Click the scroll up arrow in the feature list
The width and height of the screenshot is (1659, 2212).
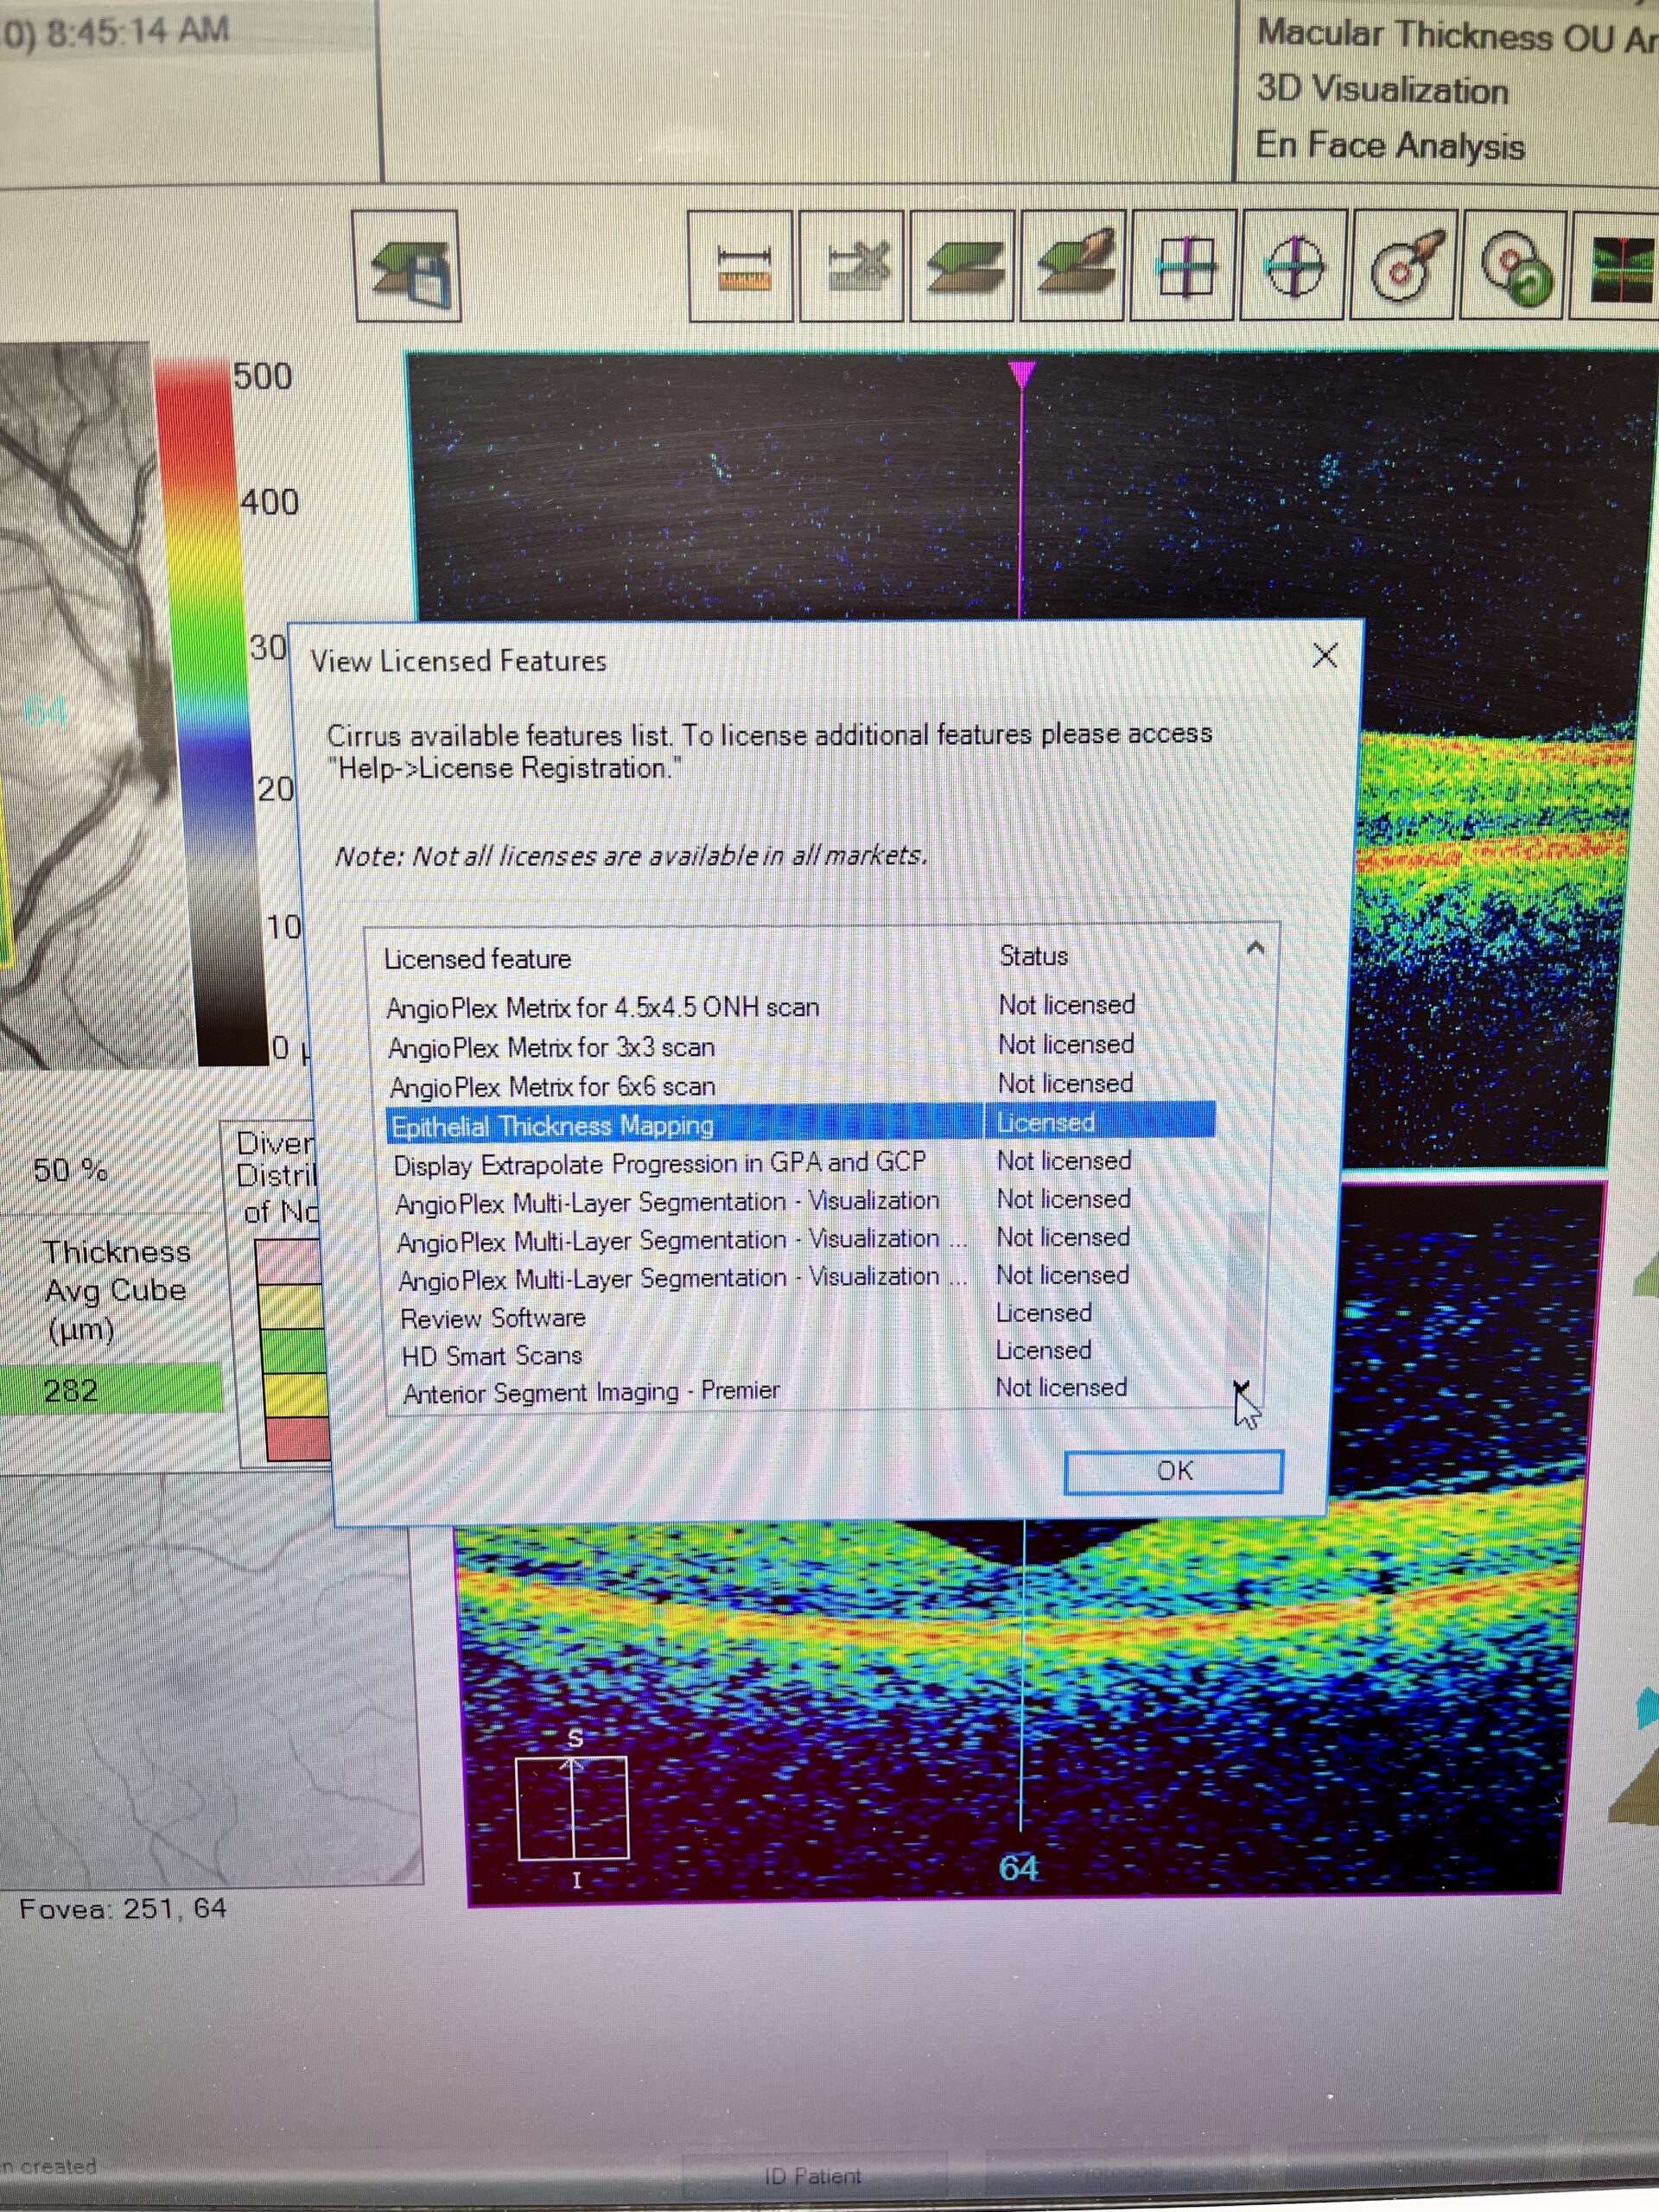pos(1256,947)
